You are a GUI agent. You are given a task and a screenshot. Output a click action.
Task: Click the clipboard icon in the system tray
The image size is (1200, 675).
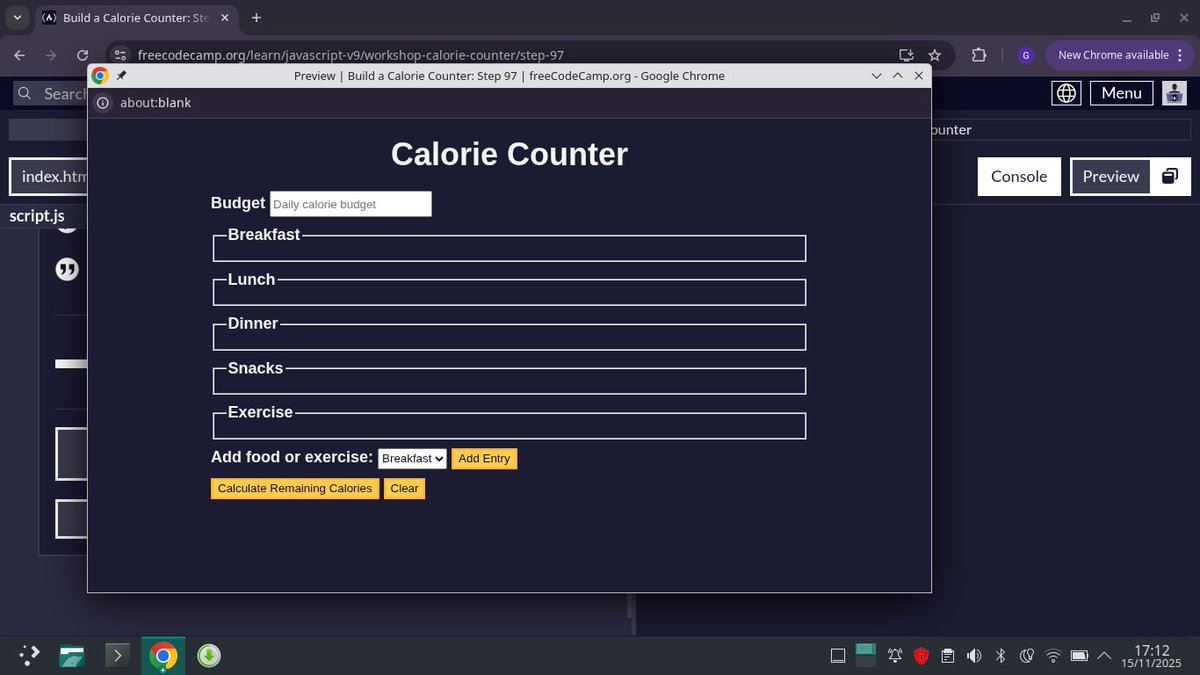947,655
